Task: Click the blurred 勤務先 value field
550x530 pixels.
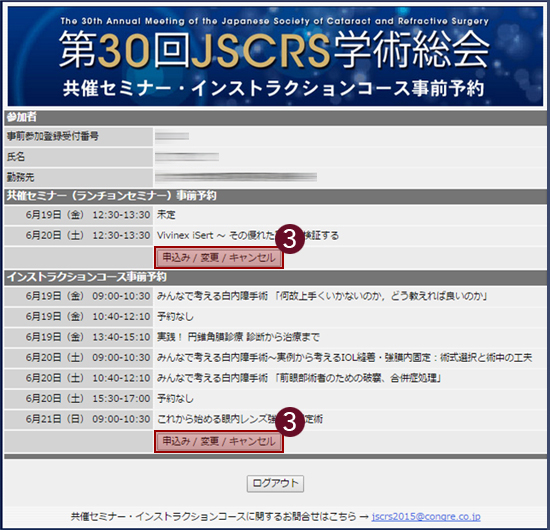Action: [236, 177]
